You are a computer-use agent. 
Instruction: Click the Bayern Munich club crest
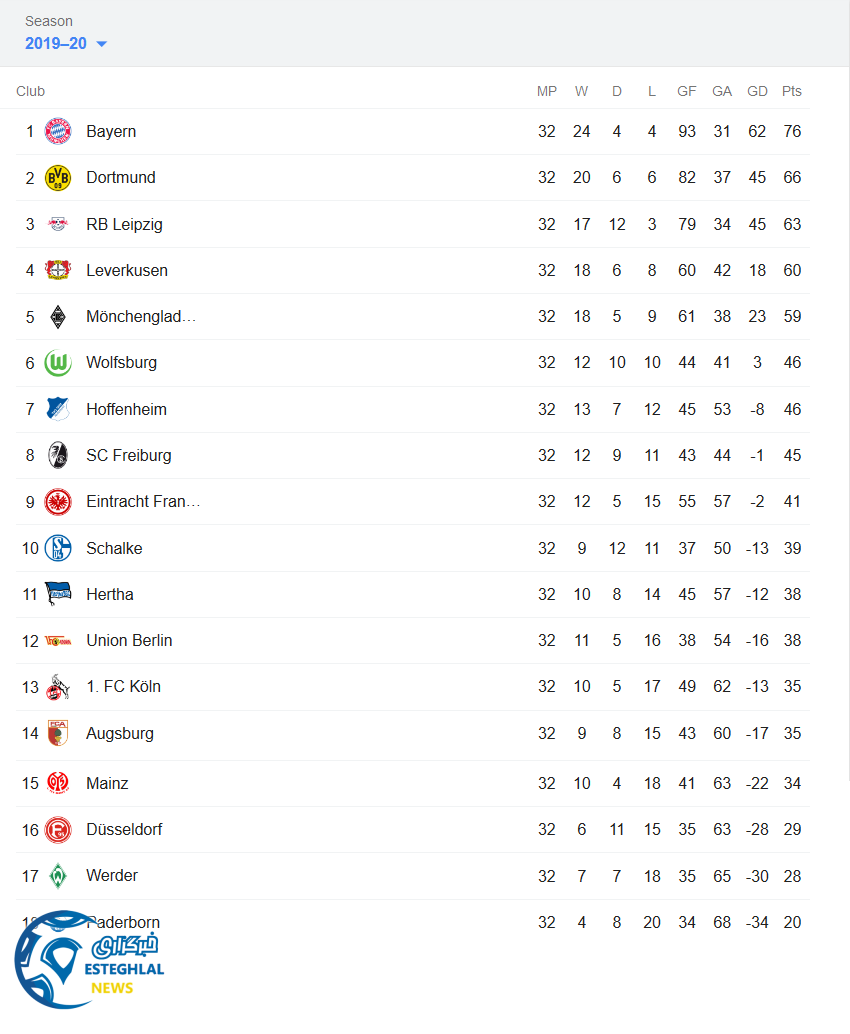click(58, 131)
